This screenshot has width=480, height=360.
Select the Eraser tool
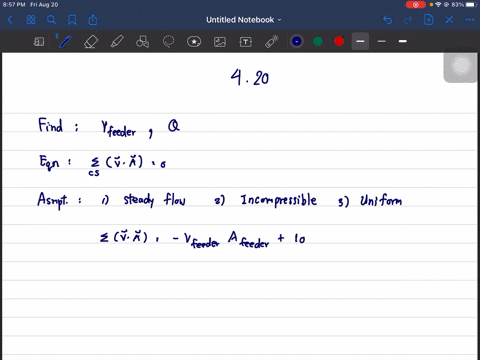(91, 42)
